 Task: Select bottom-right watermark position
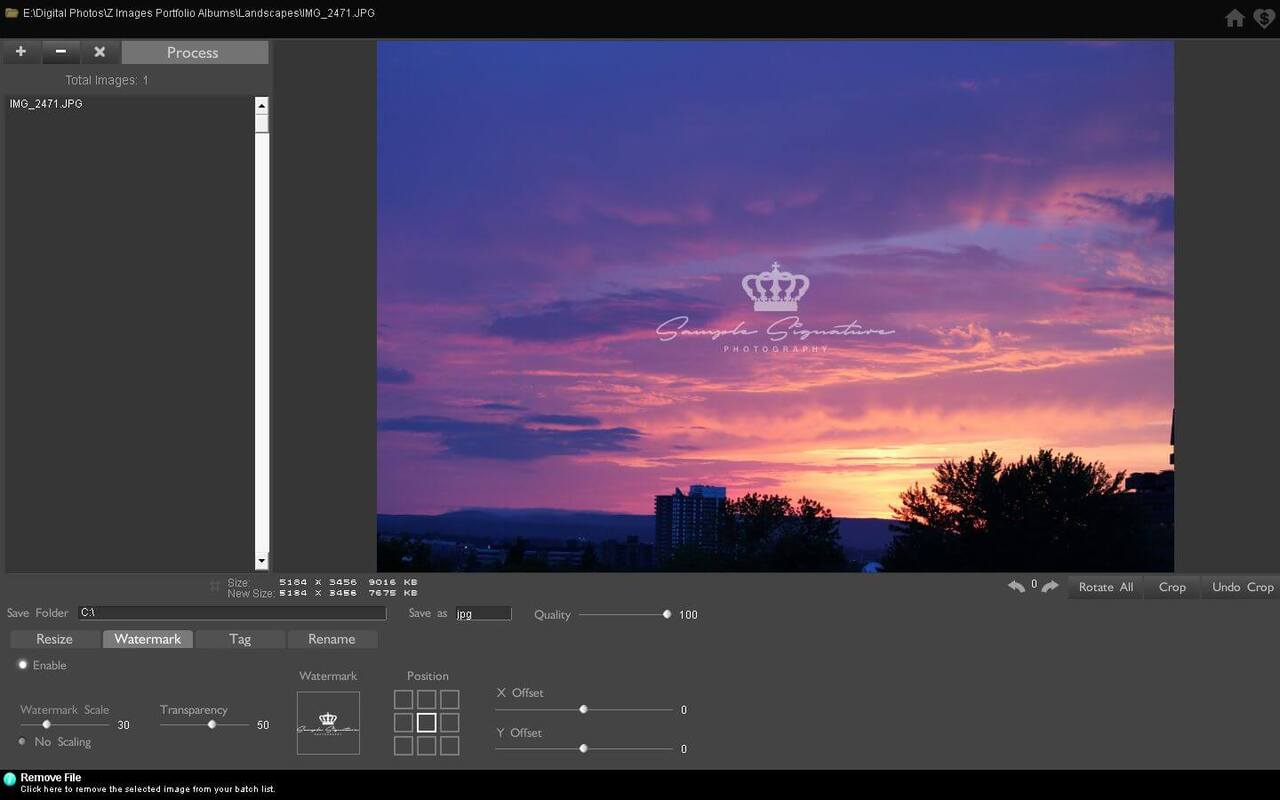[x=450, y=746]
